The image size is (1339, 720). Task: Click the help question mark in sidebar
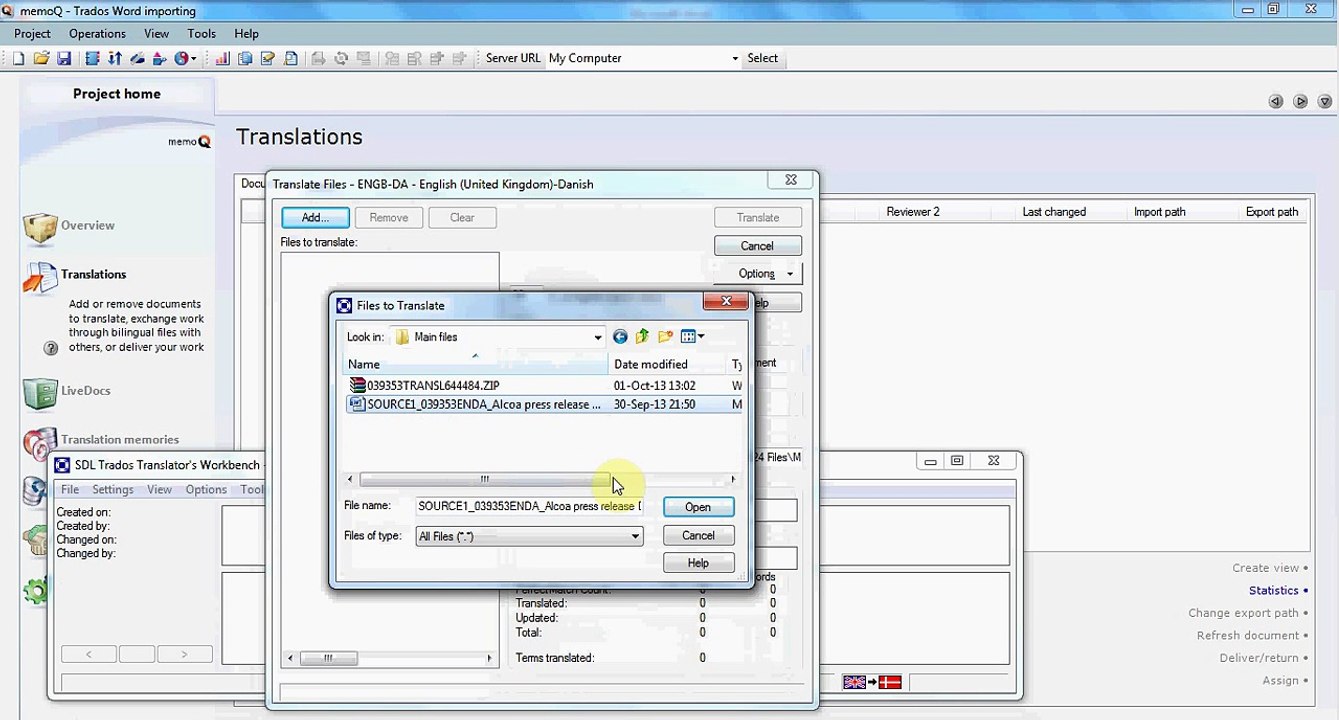(51, 348)
